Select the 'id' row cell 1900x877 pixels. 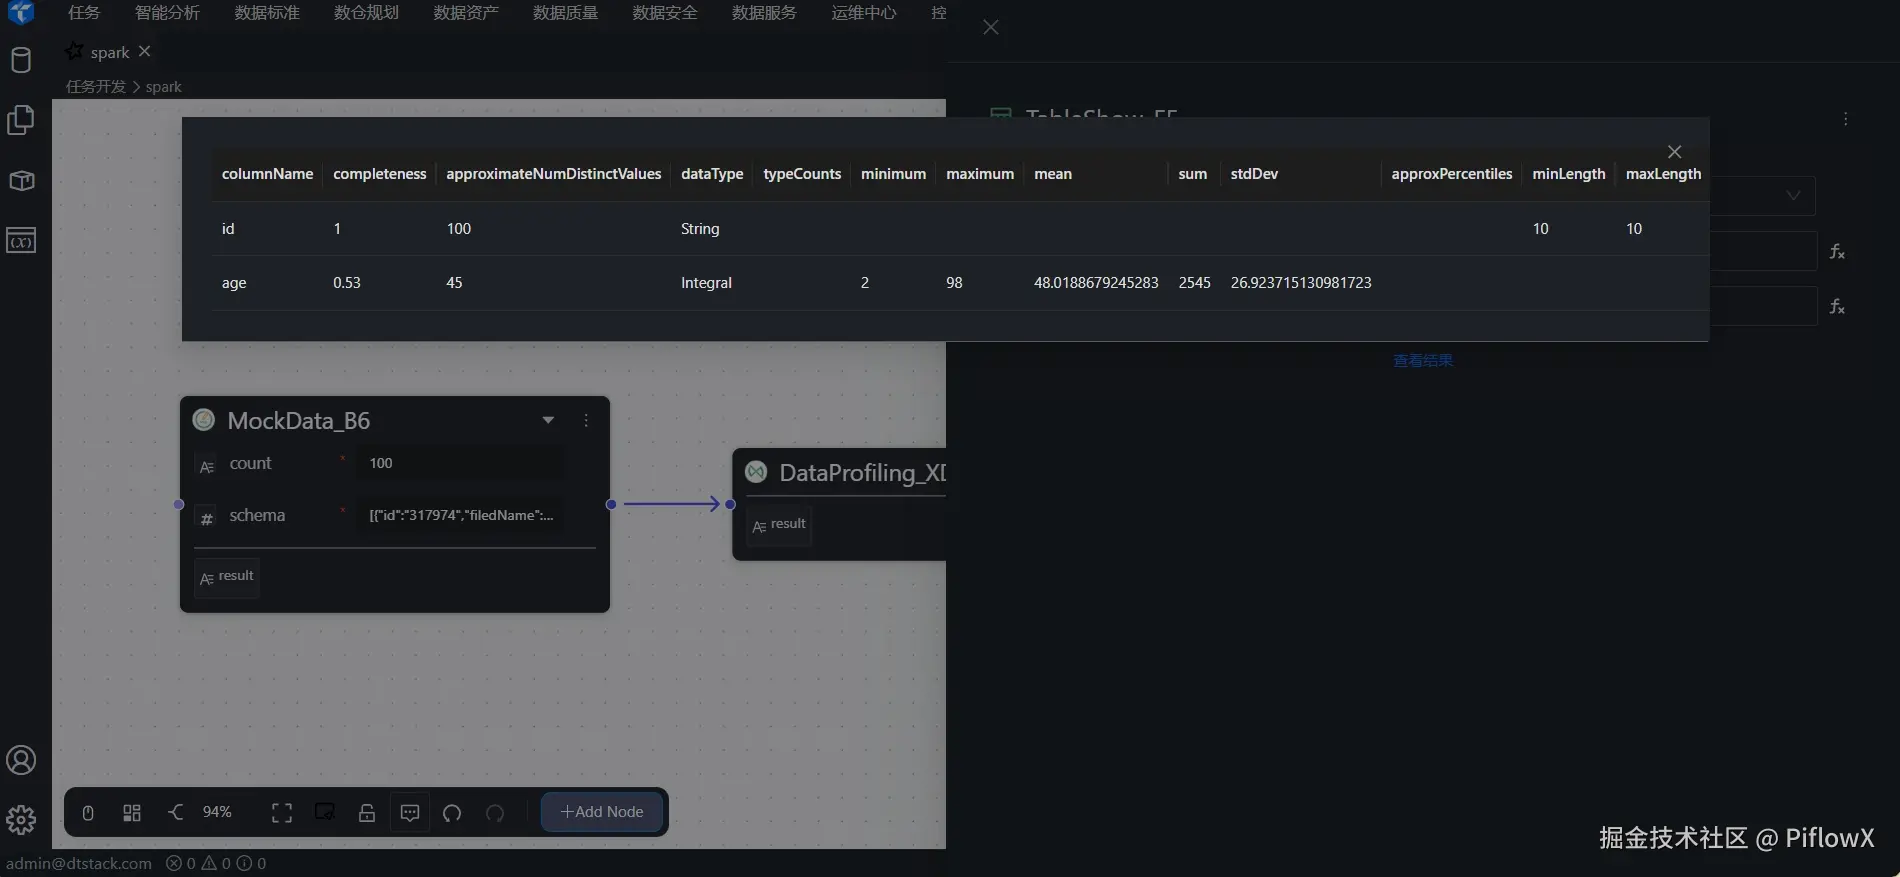228,229
